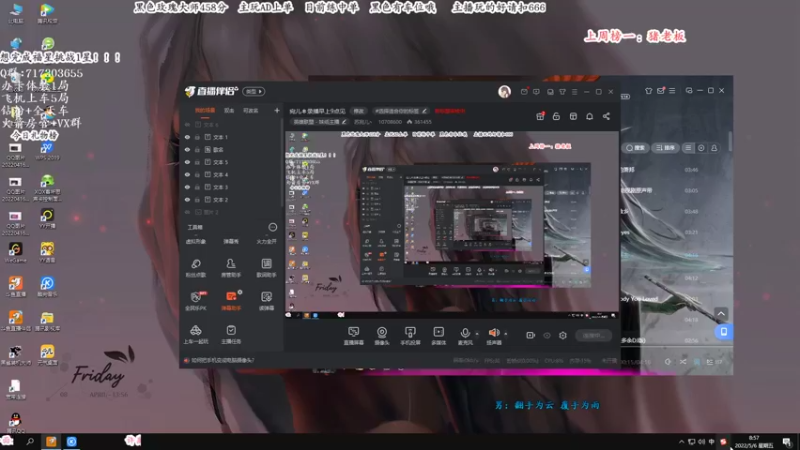Viewport: 800px width, 450px height.
Task: Toggle visibility of 文本 3 source
Action: 187,187
